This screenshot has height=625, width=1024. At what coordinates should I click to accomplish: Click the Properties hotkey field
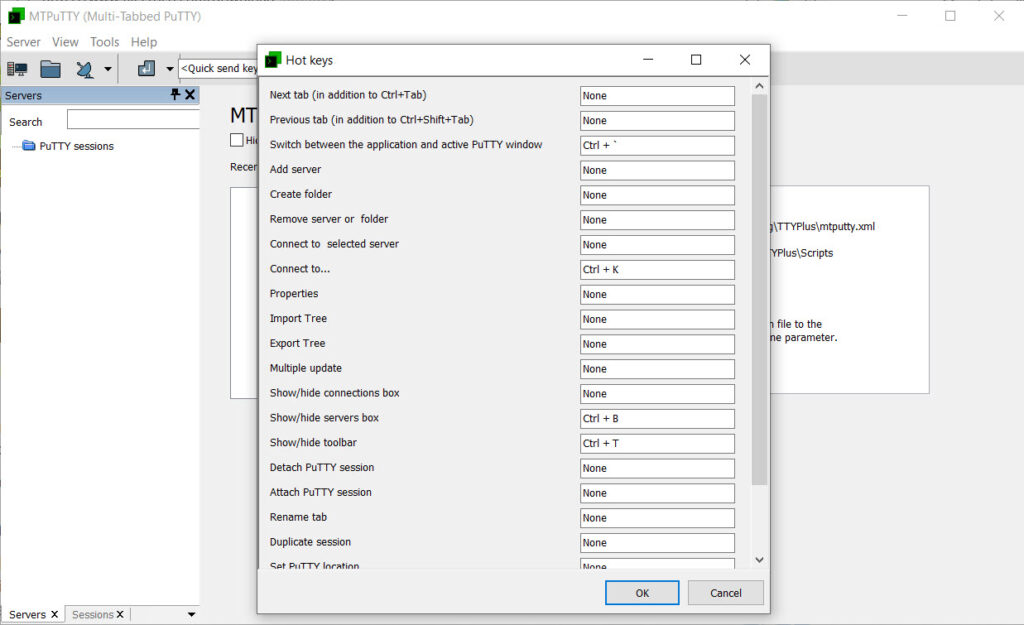point(657,295)
